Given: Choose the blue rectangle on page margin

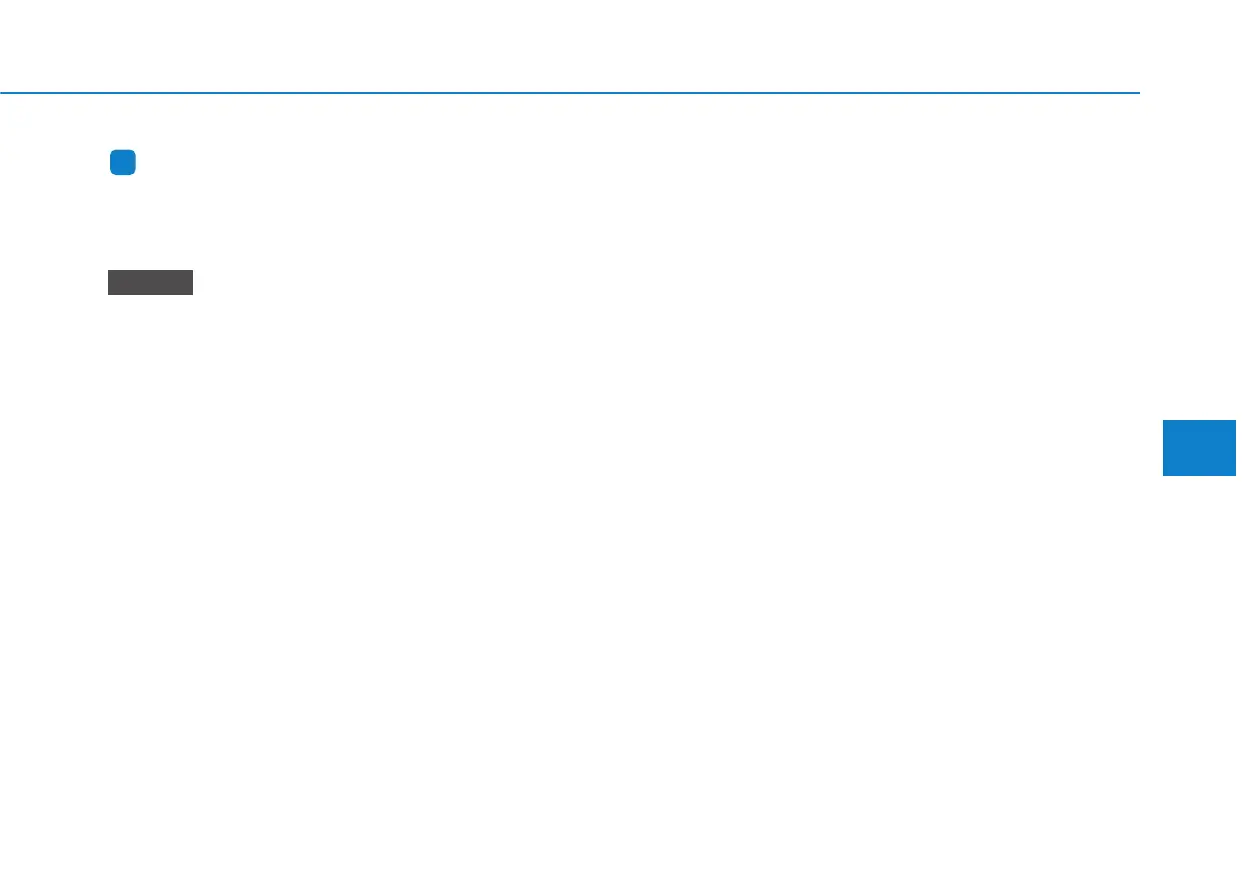Looking at the screenshot, I should [x=1200, y=449].
